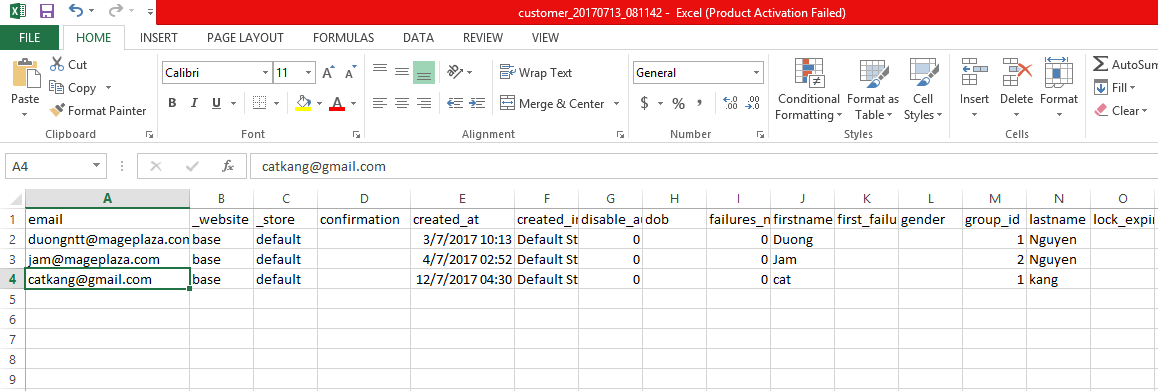Switch to the INSERT tab
This screenshot has height=391, width=1158.
[158, 38]
